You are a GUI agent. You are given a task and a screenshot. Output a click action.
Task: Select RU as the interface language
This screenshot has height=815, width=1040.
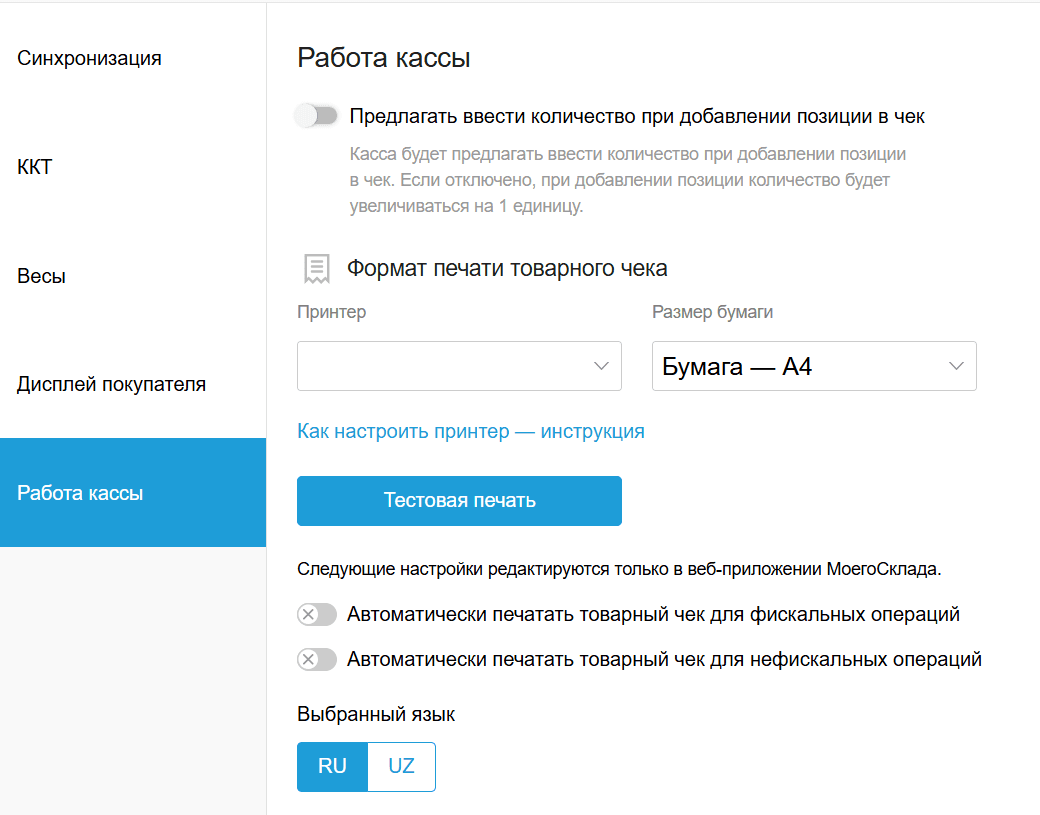coord(331,766)
